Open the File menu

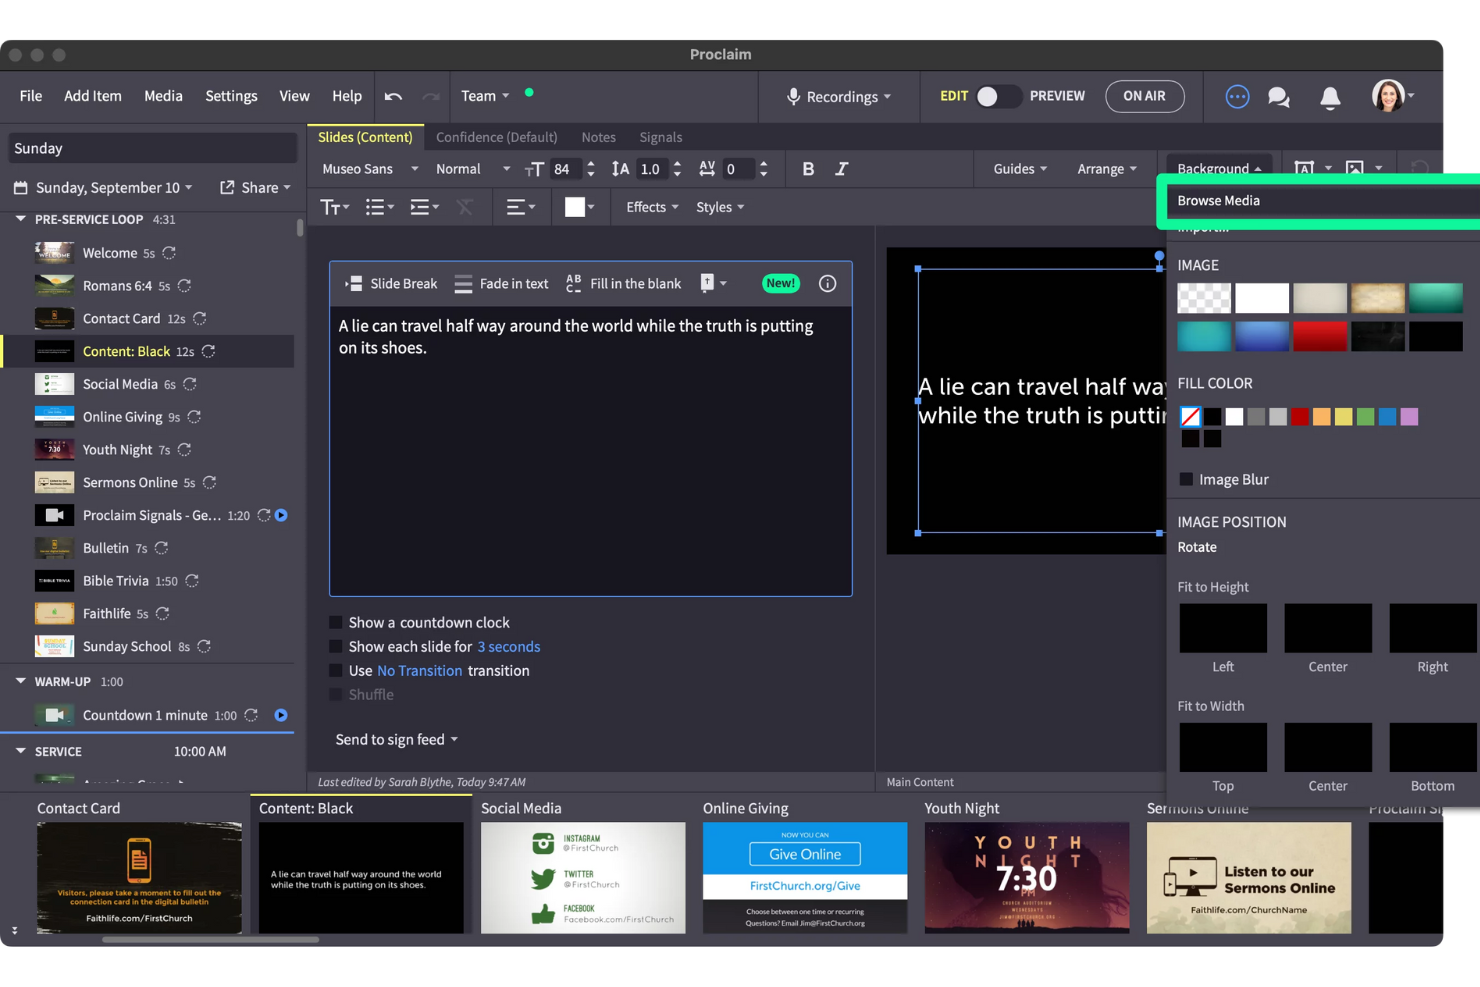[31, 96]
